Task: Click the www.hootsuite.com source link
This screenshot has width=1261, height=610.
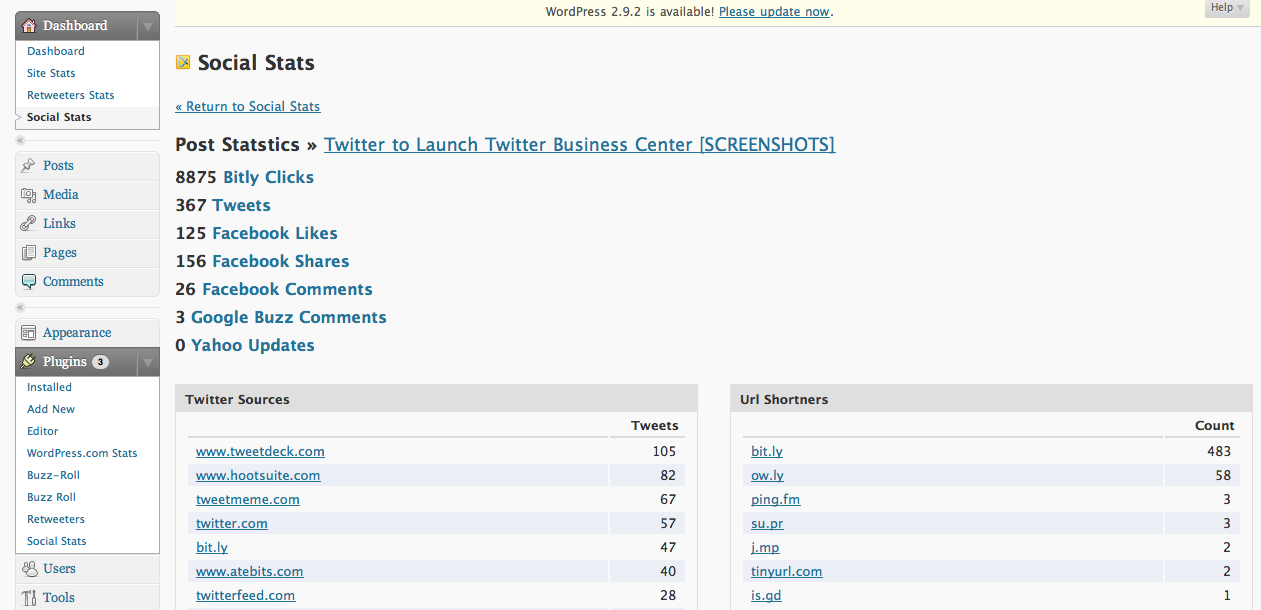Action: point(258,475)
